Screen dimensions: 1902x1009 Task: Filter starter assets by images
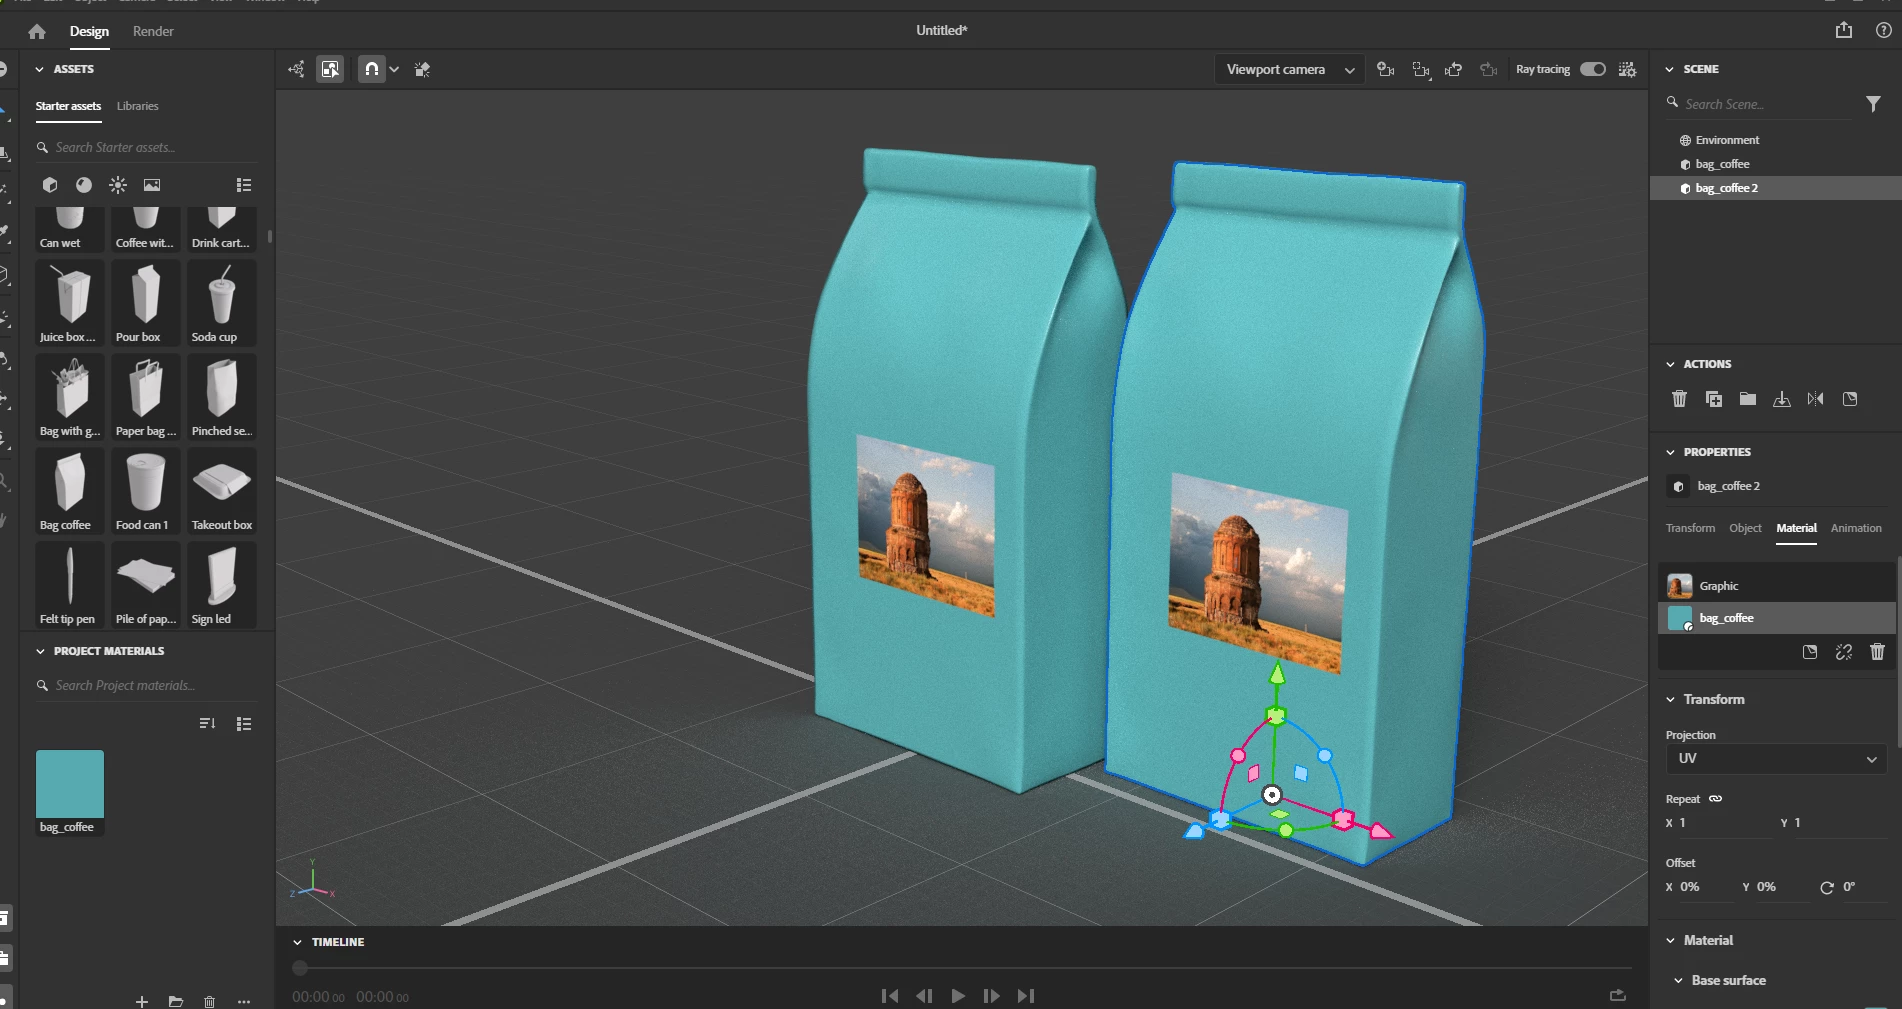152,185
